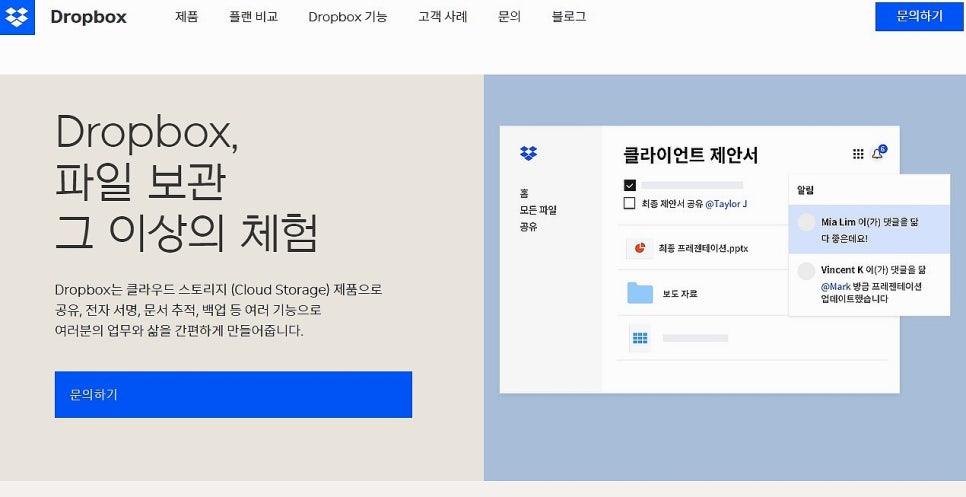Check the 최종 제안서 공유 checkbox
The image size is (966, 497).
[630, 203]
